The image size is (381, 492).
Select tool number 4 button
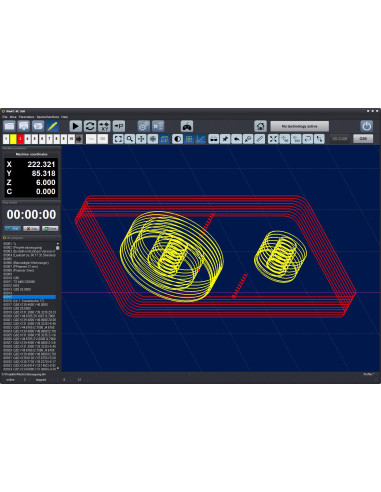[28, 139]
